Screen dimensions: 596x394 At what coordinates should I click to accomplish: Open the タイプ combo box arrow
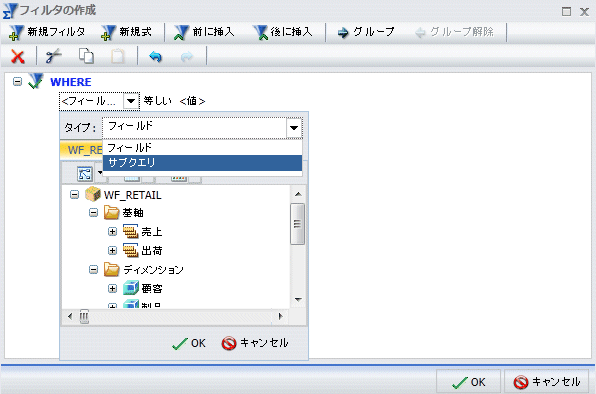(x=294, y=128)
